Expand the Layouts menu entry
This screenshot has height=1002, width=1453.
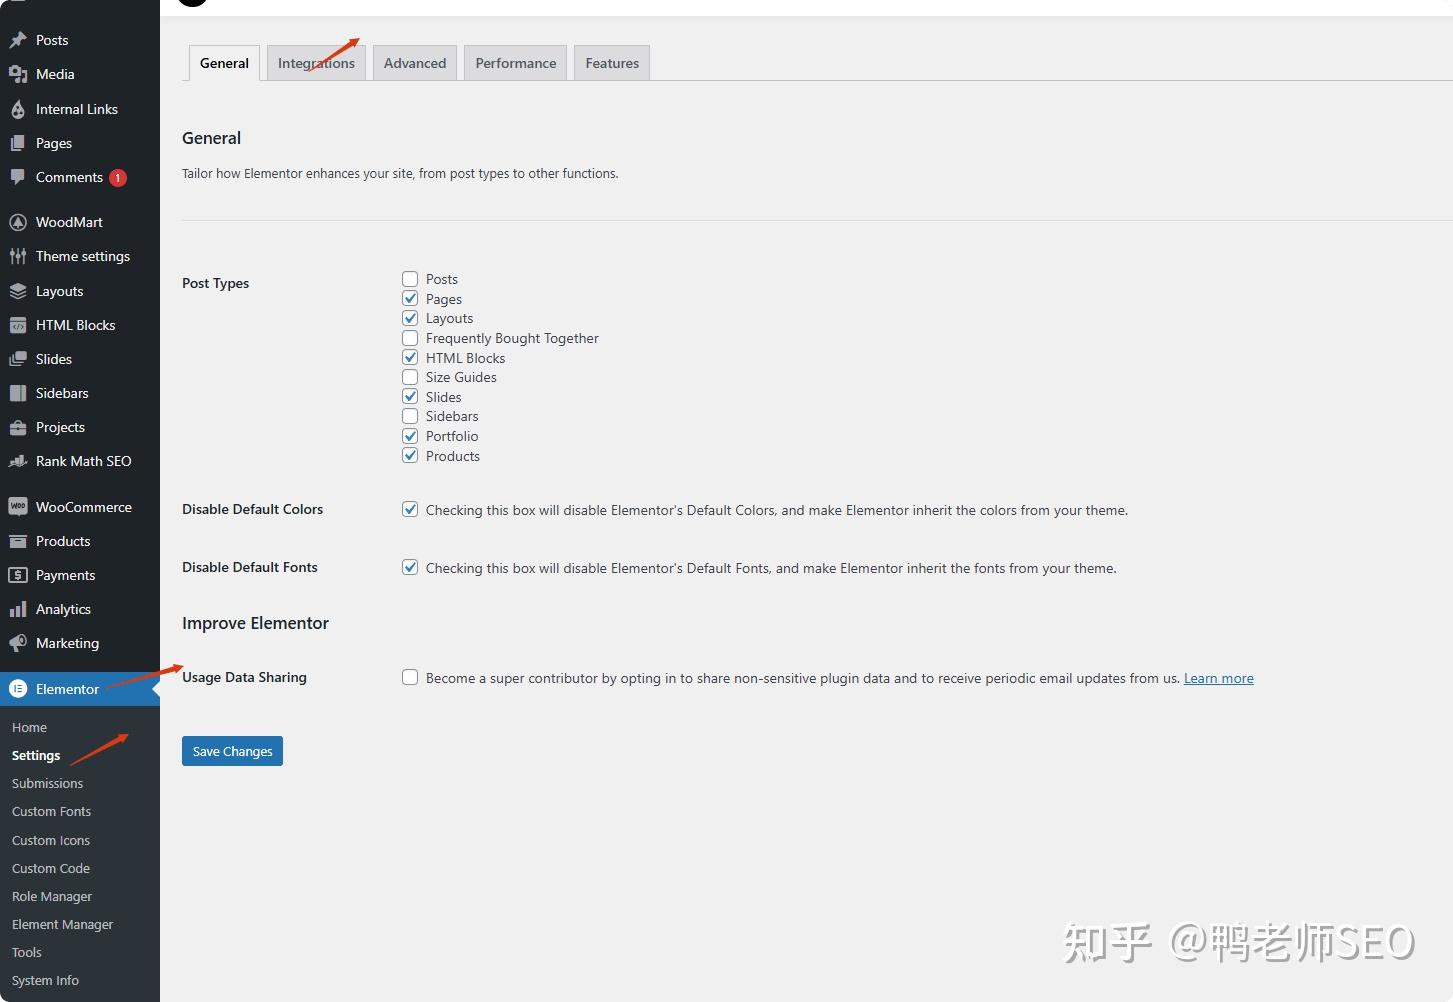[x=59, y=290]
